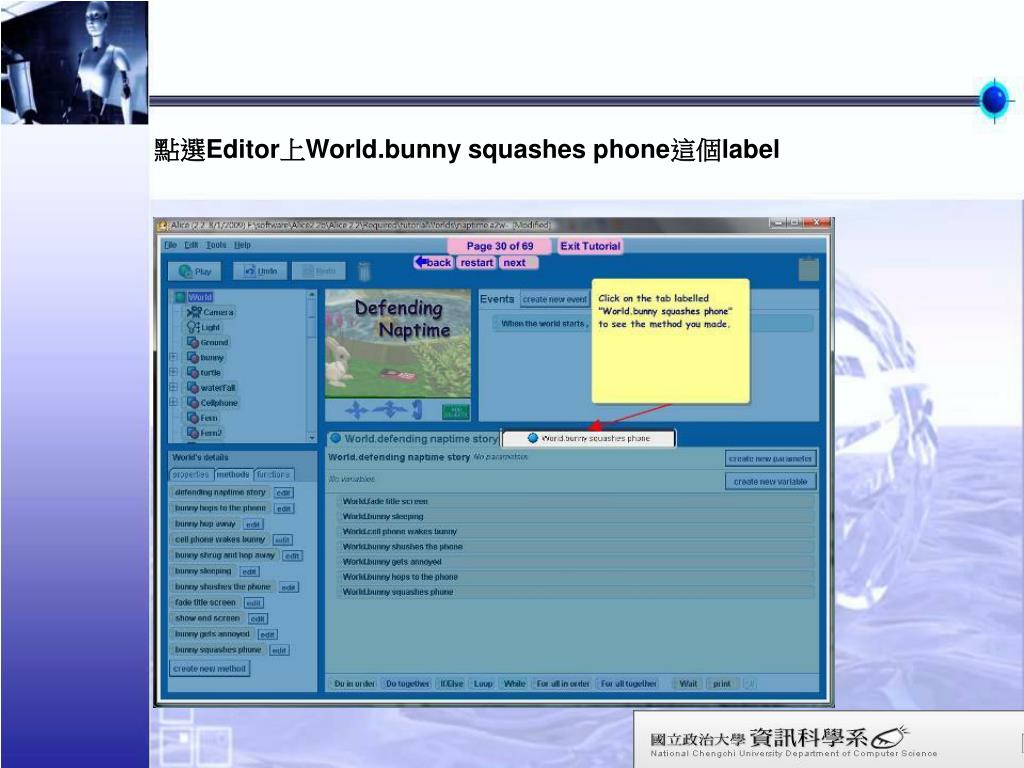Click edit beside bunny squashes phone
This screenshot has width=1024, height=768.
point(279,650)
